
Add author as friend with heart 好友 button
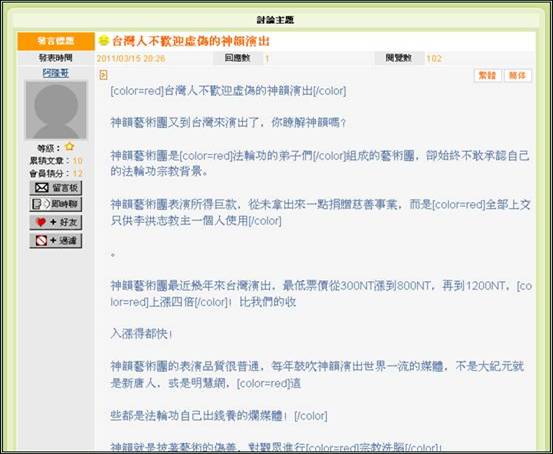(x=56, y=222)
